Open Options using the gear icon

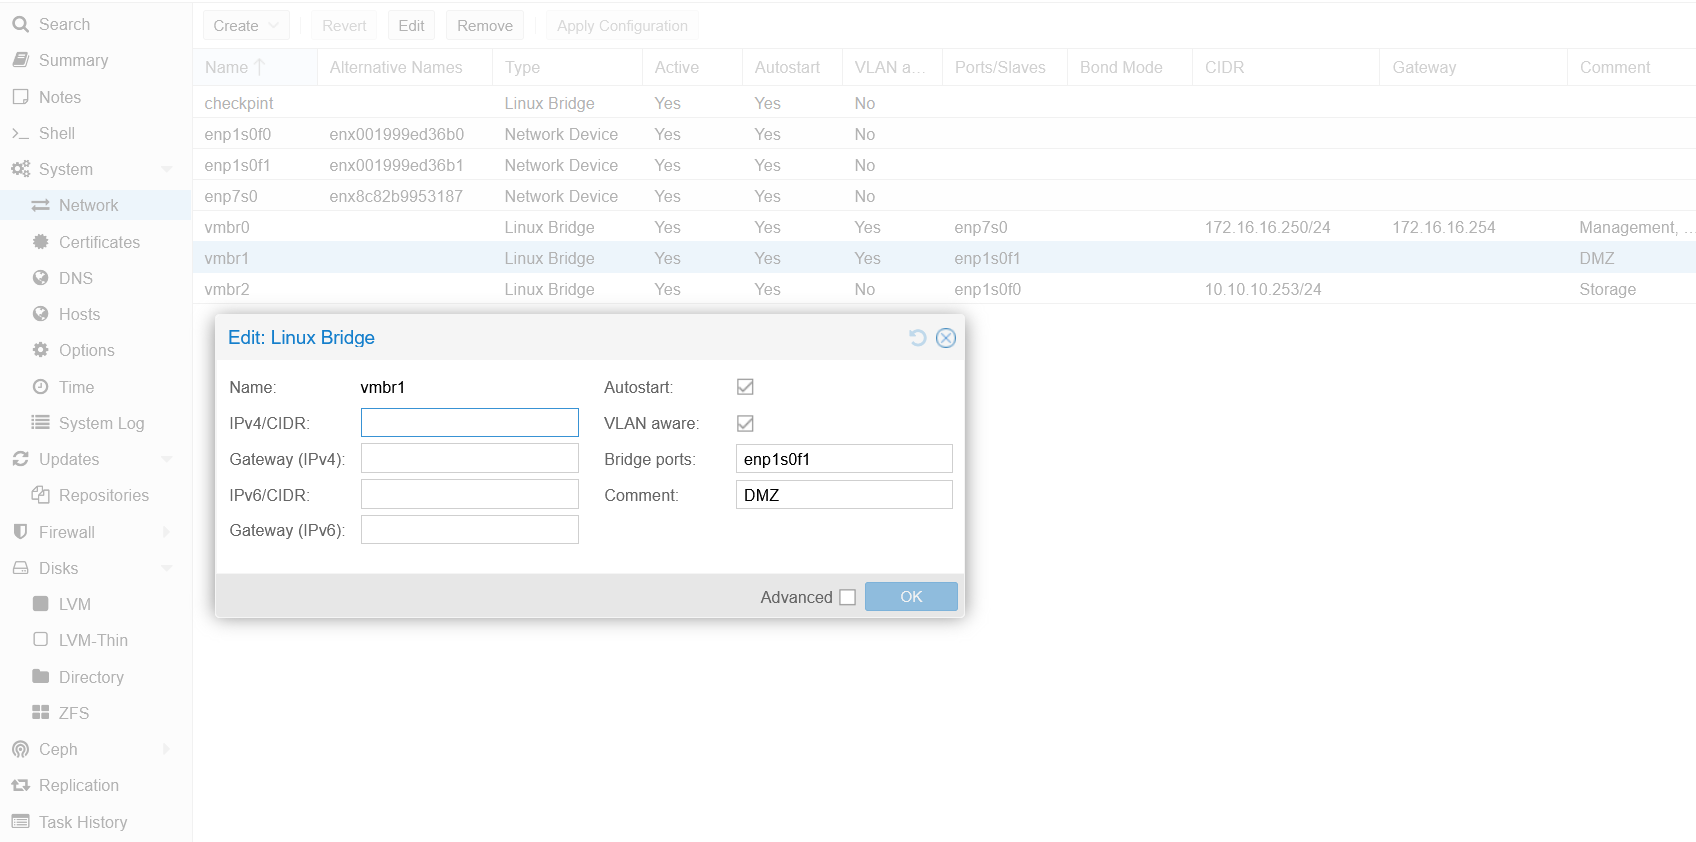[x=41, y=350]
